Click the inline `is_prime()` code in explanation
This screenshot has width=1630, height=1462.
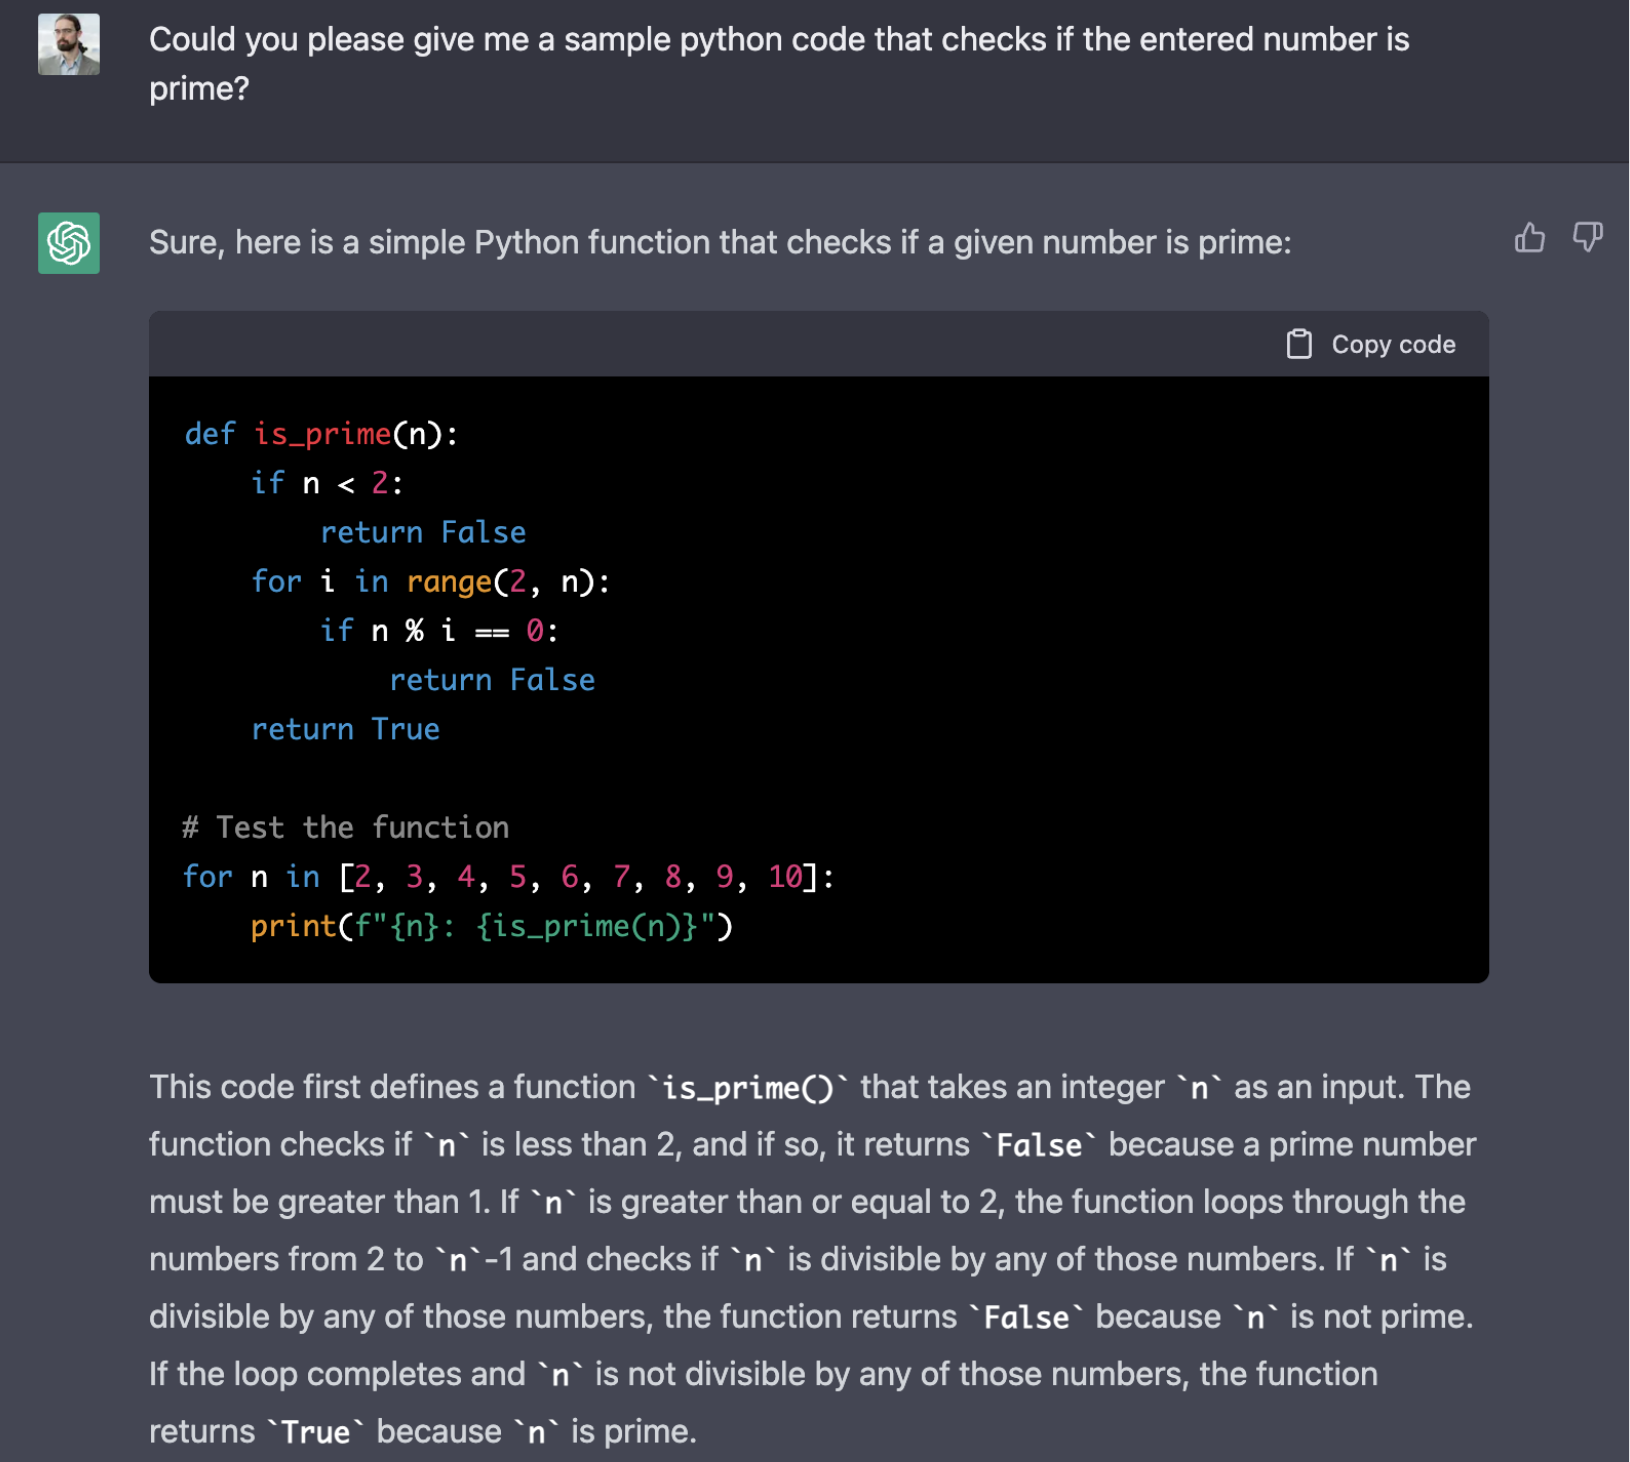tap(748, 1087)
